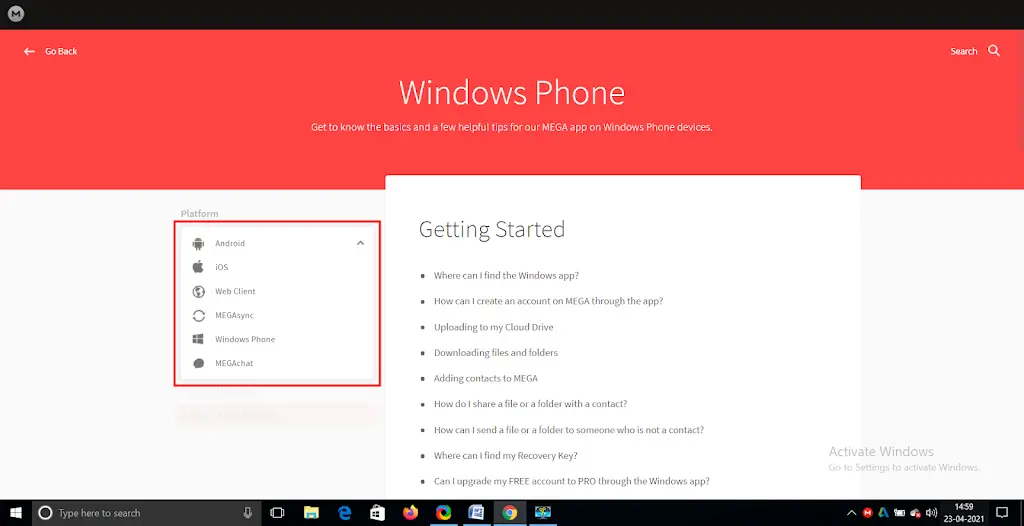Collapse the Platform dropdown chevron
Image resolution: width=1024 pixels, height=526 pixels.
click(360, 243)
